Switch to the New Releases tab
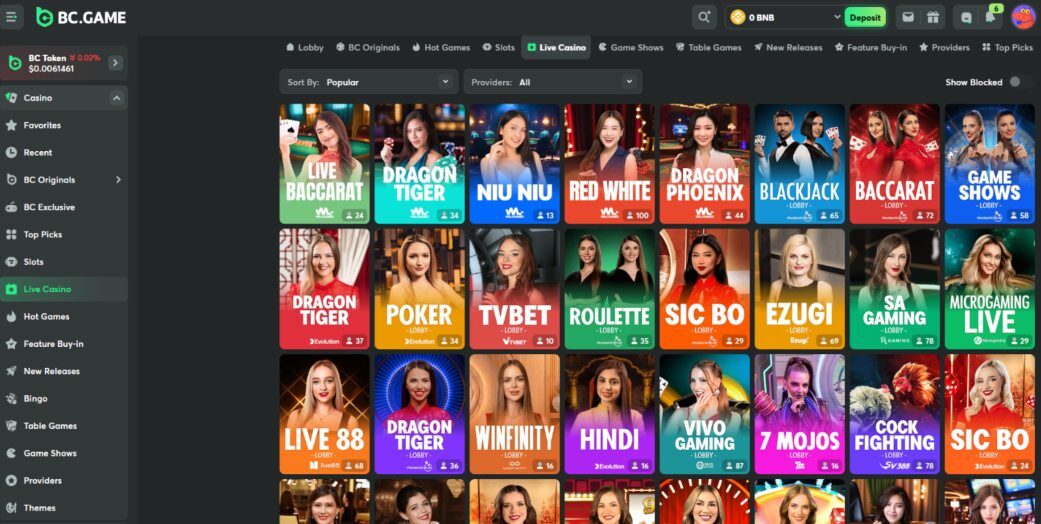 788,47
